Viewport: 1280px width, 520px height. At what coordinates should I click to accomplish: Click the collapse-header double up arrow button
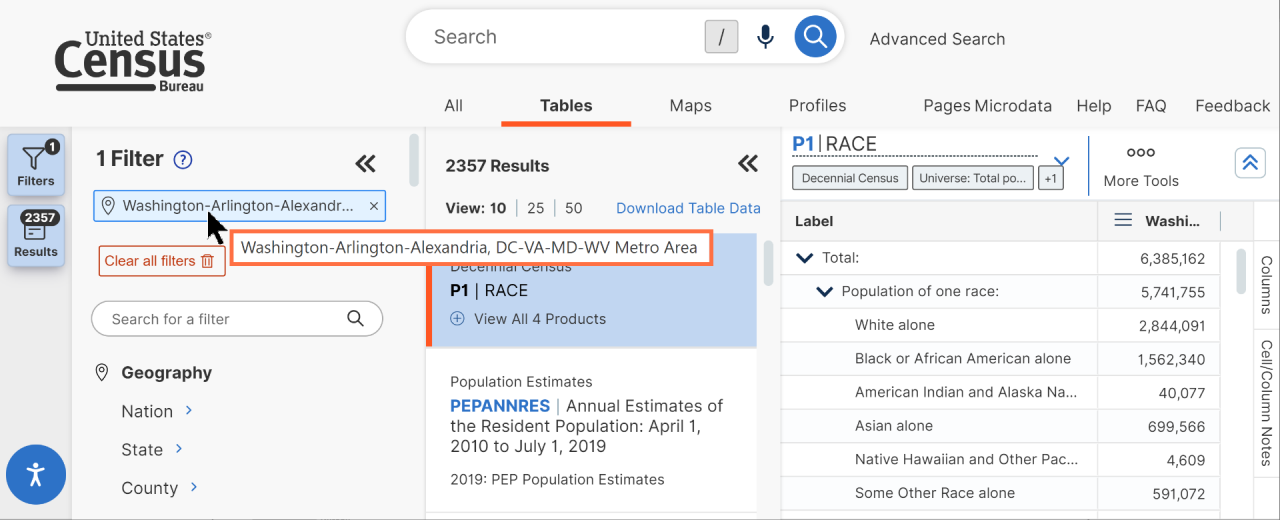[x=1250, y=163]
